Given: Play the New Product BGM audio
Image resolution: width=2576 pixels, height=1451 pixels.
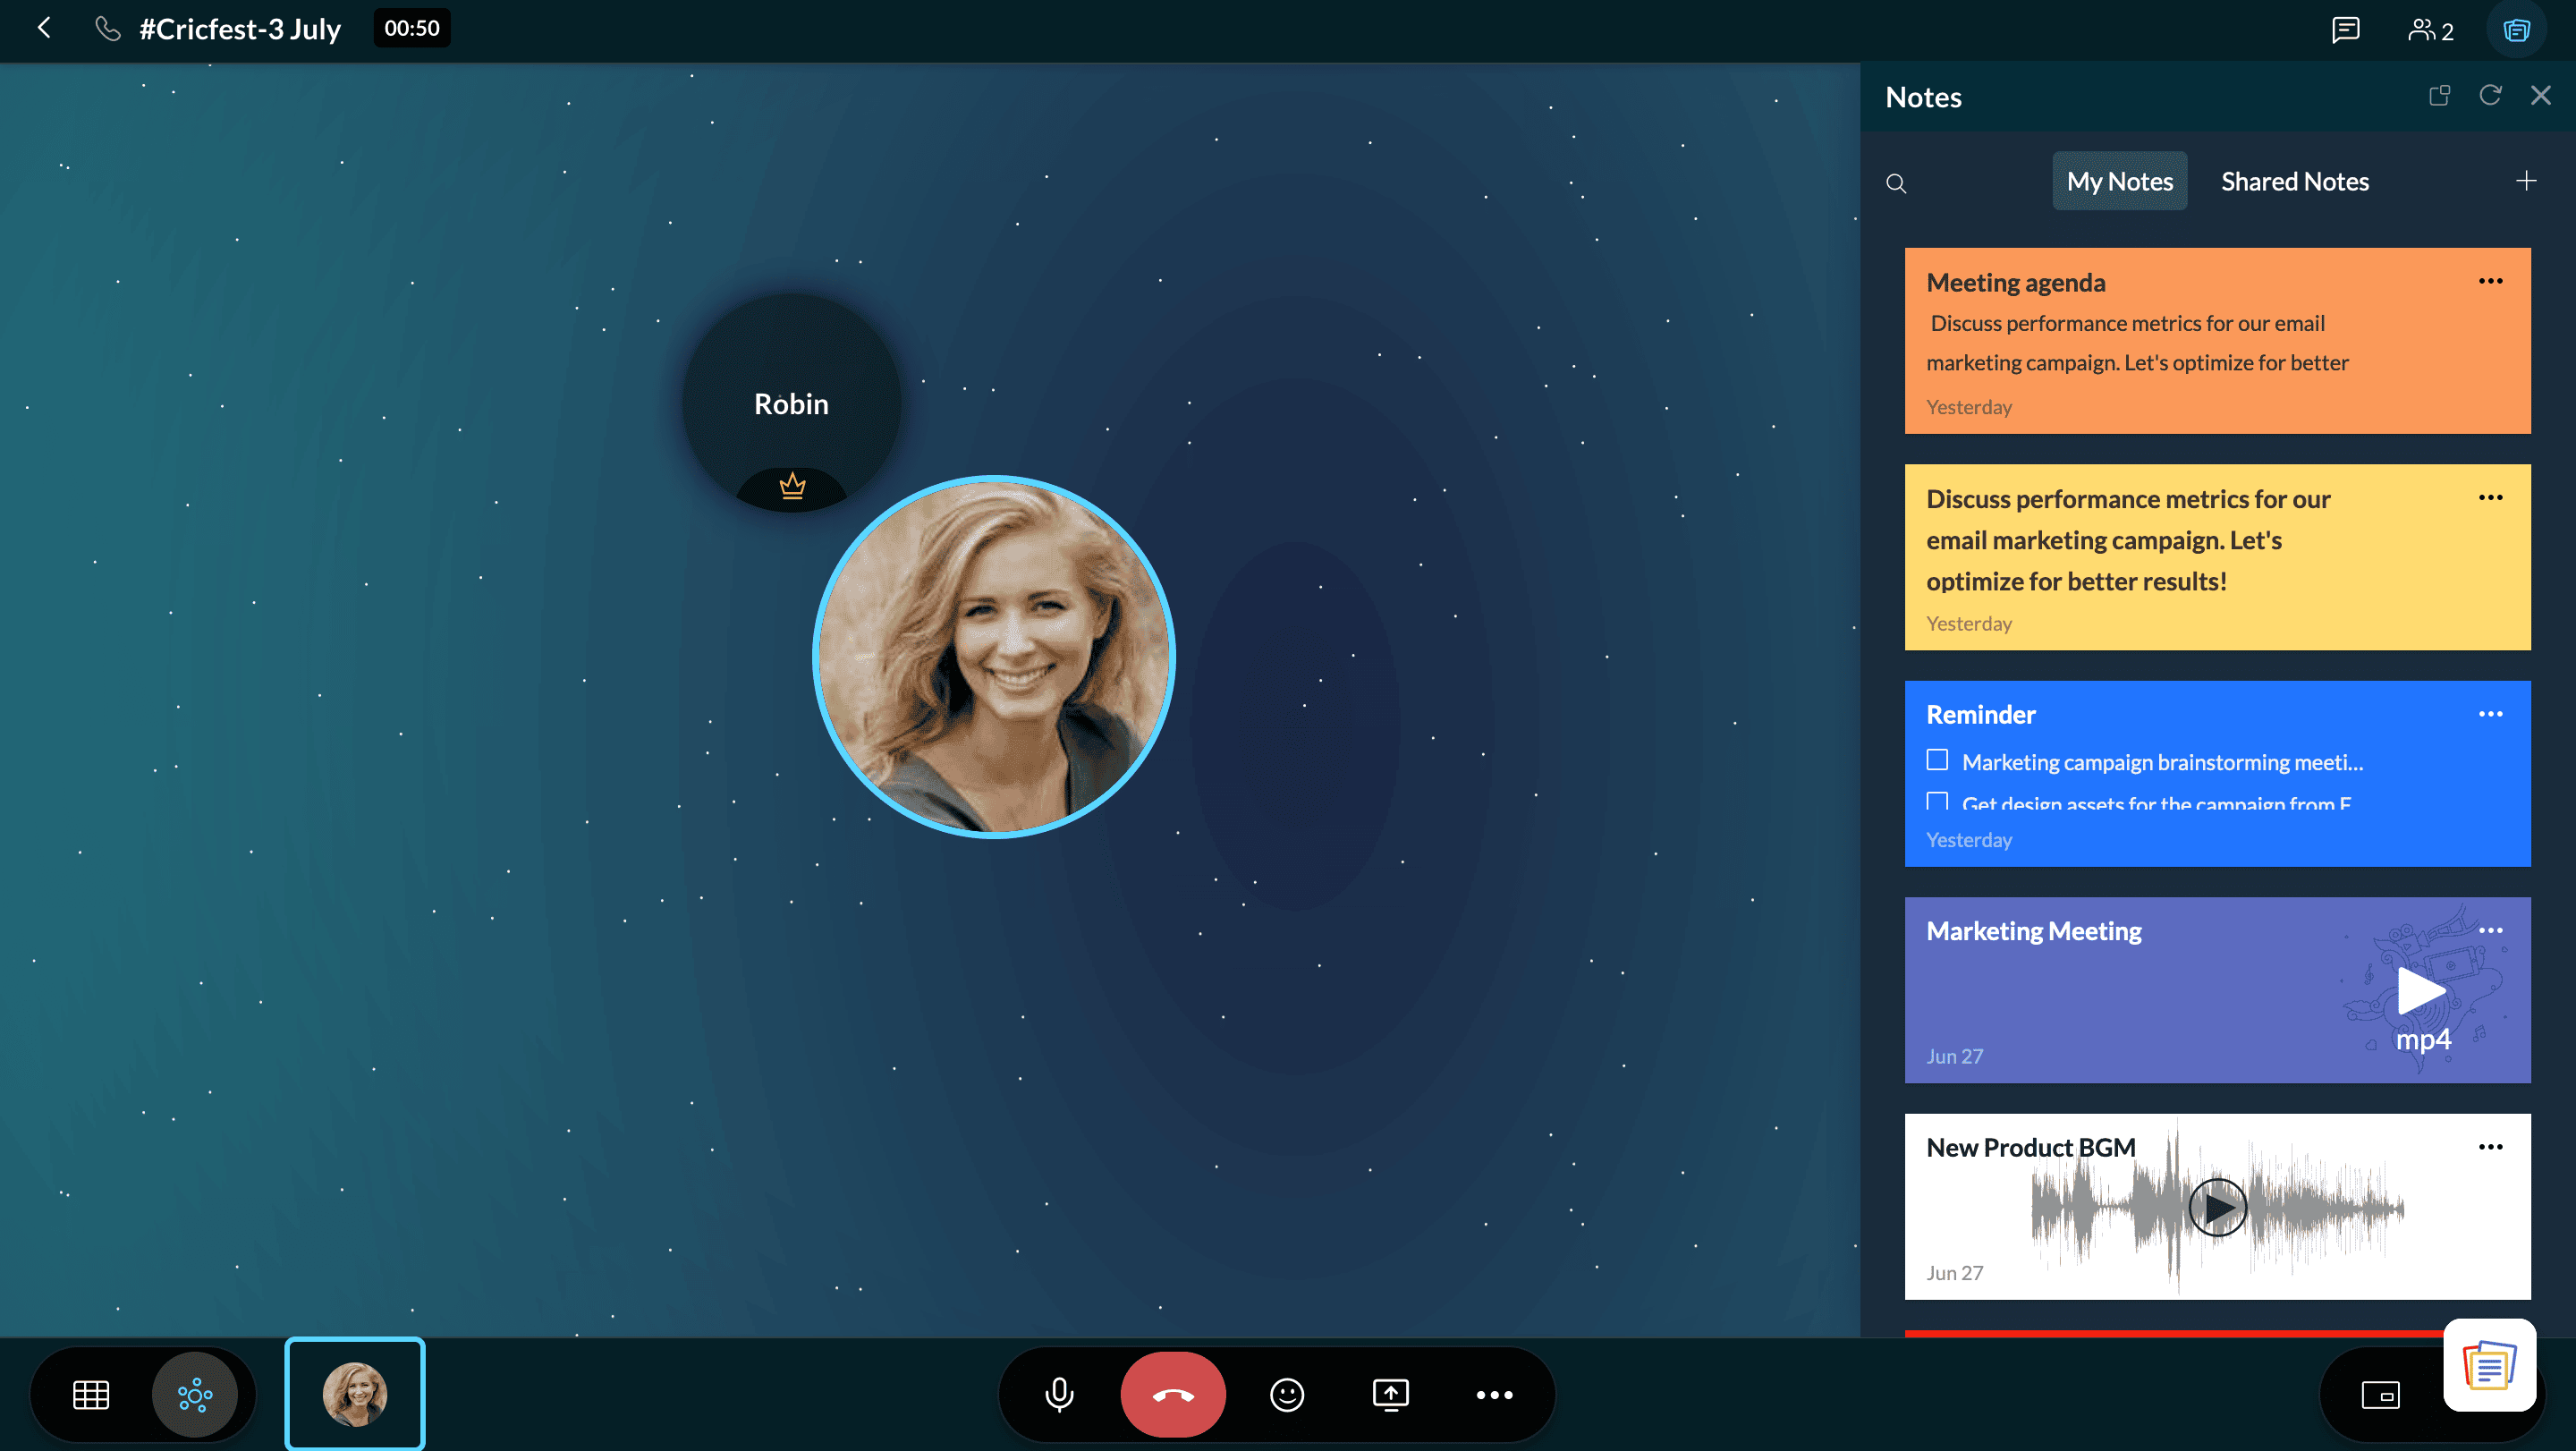Looking at the screenshot, I should tap(2217, 1207).
